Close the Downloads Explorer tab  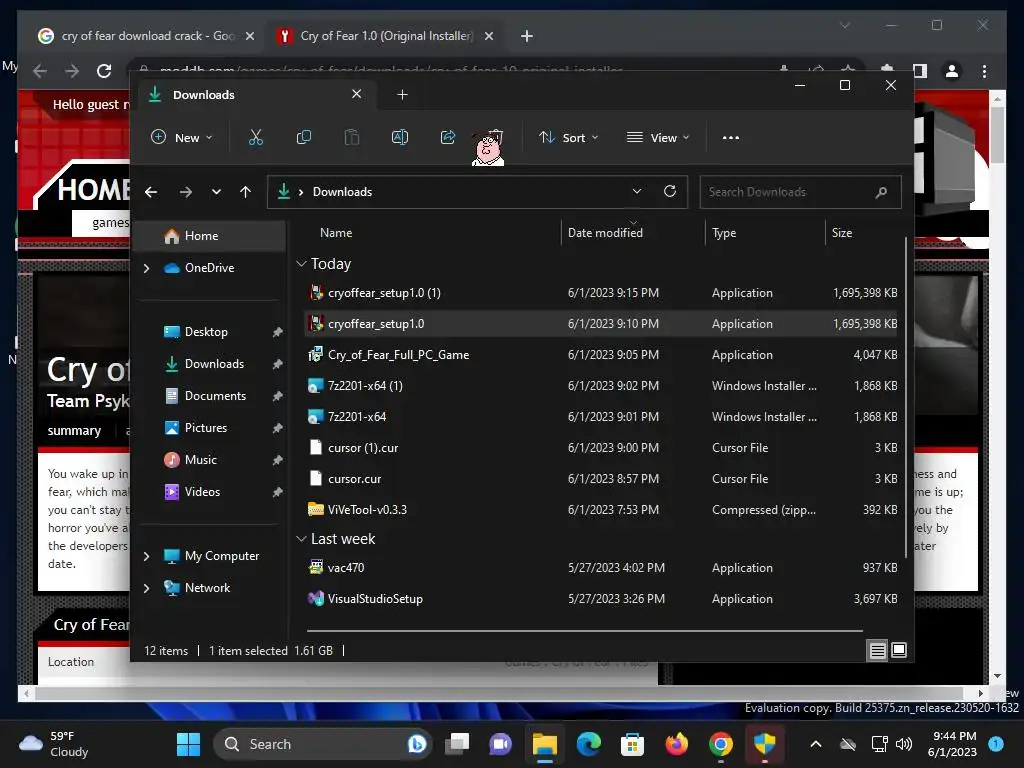pyautogui.click(x=357, y=94)
